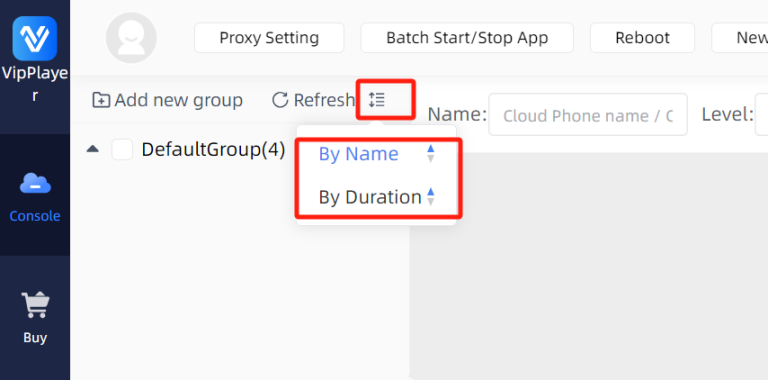Open the Level dropdown field
Screen dimensions: 768x380
(762, 115)
